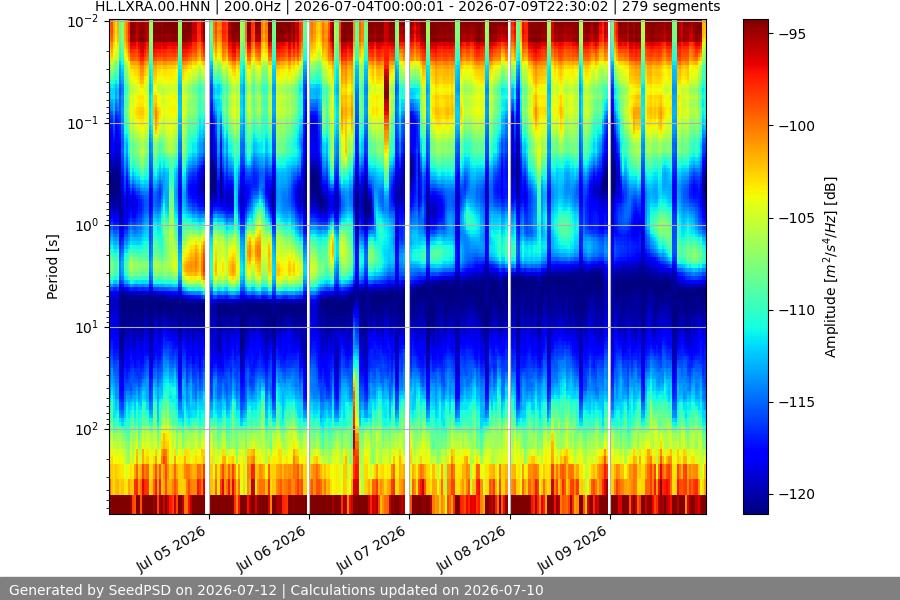
Task: Click the 10⁻¹ y-axis tick label
Action: tap(83, 123)
